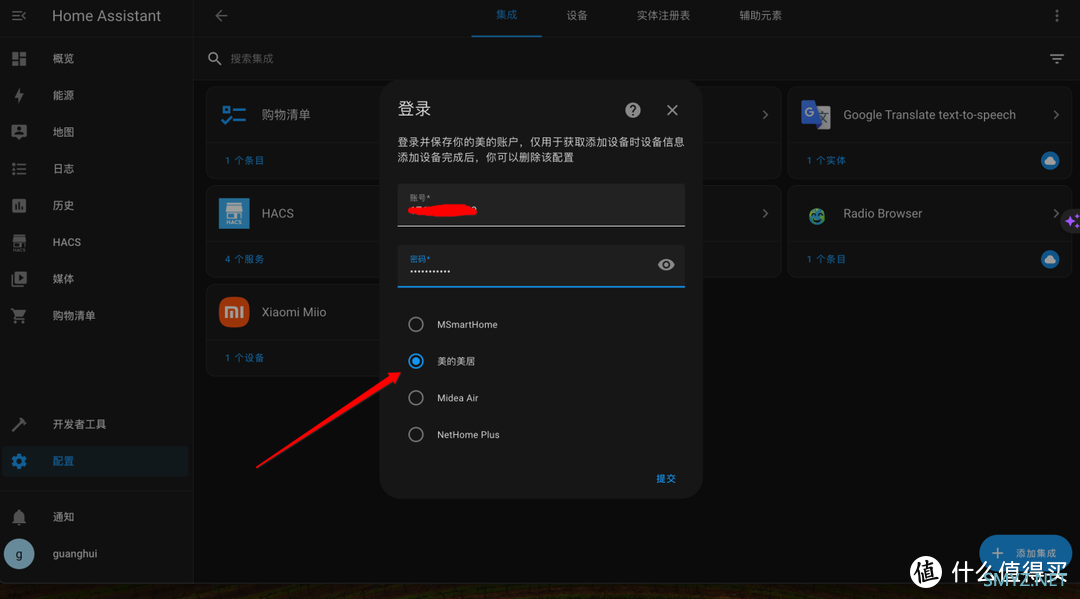Open the 历史 history chart icon

click(19, 205)
